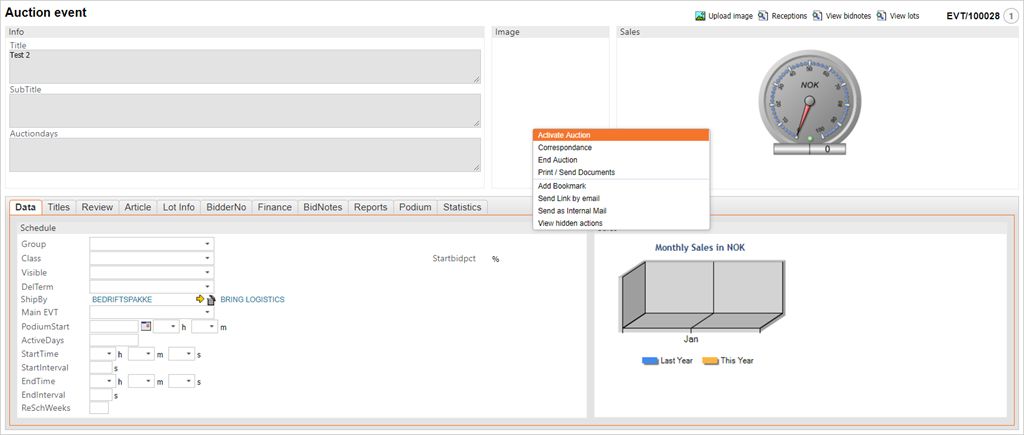Choose End Auction in the context menu

point(557,160)
